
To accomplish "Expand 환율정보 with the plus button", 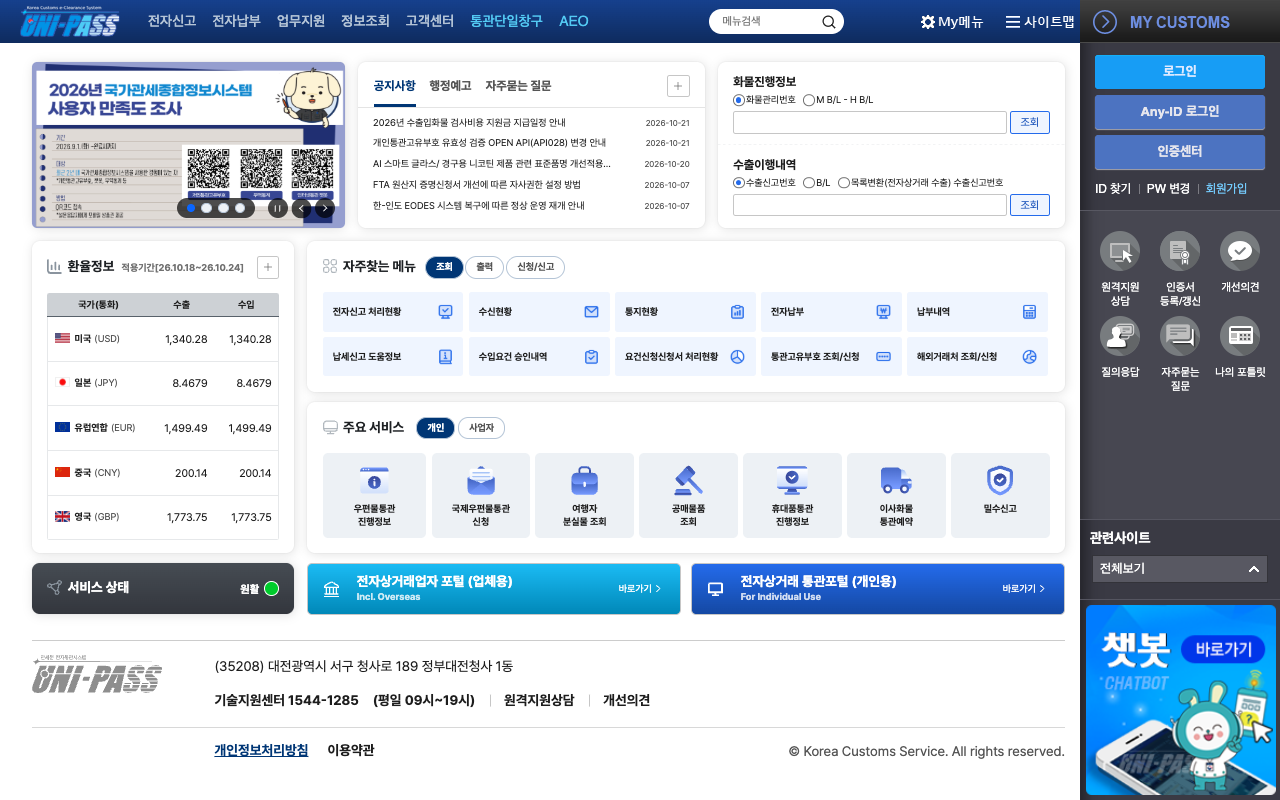I will 267,267.
